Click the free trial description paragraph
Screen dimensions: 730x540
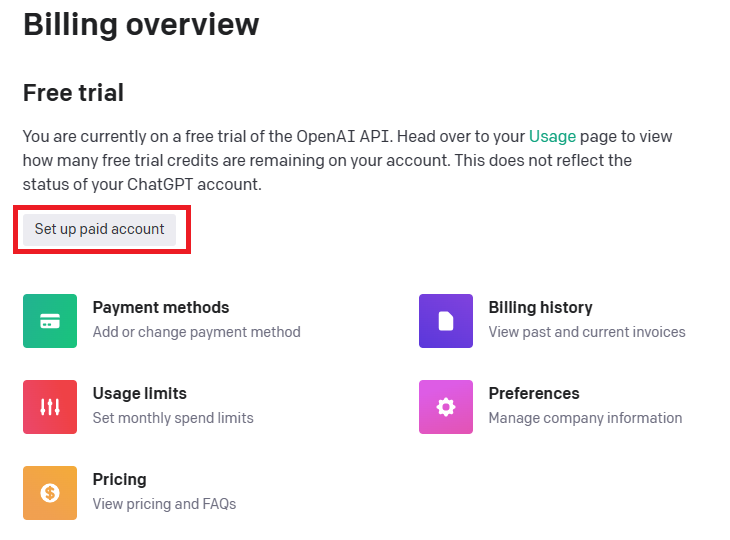[x=347, y=161]
